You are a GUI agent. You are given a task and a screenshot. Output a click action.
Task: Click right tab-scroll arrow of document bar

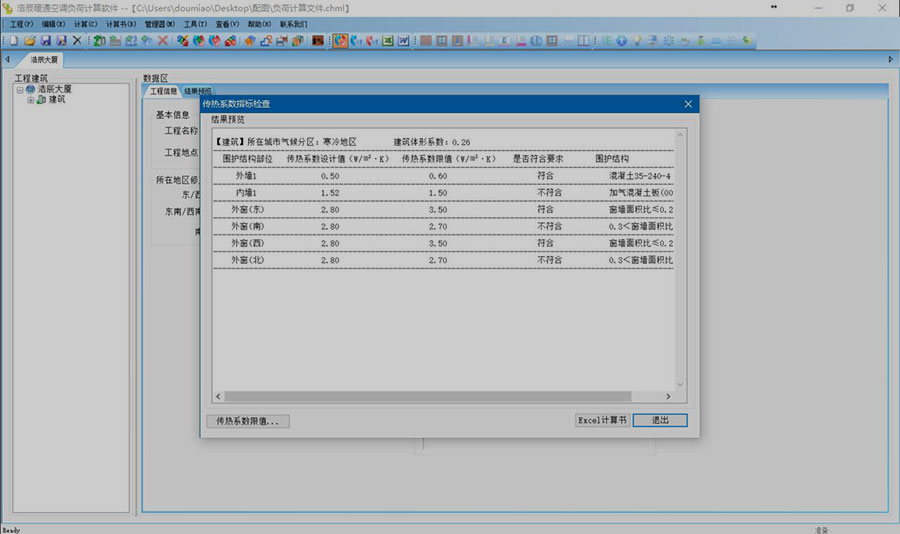click(x=890, y=60)
